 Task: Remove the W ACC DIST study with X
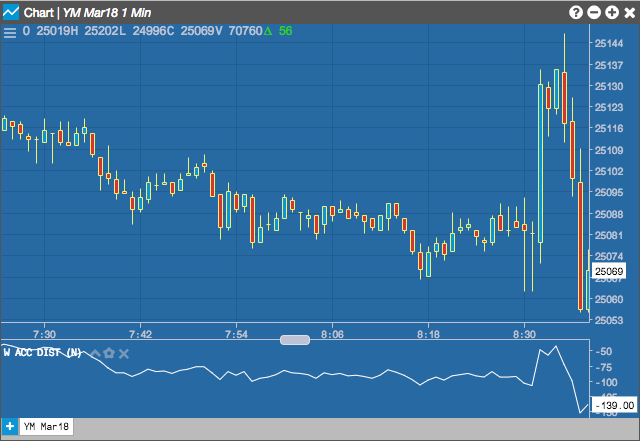pyautogui.click(x=124, y=354)
